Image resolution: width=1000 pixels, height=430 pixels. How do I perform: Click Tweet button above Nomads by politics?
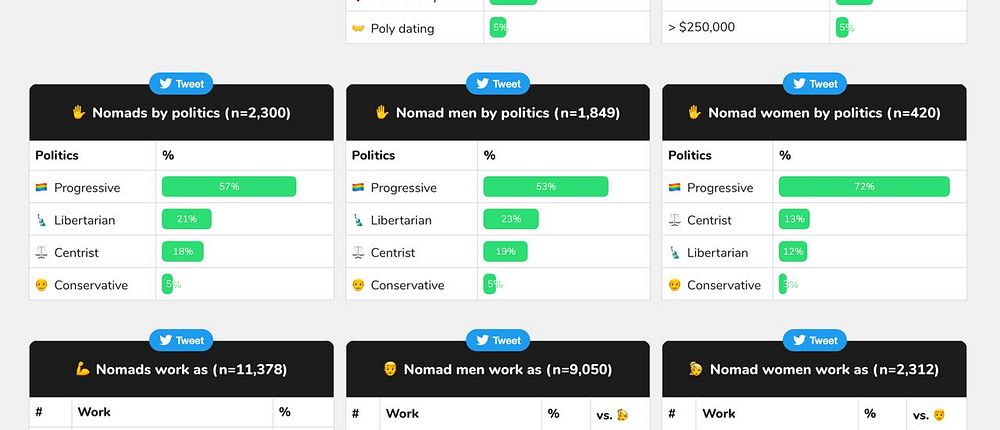(x=181, y=85)
